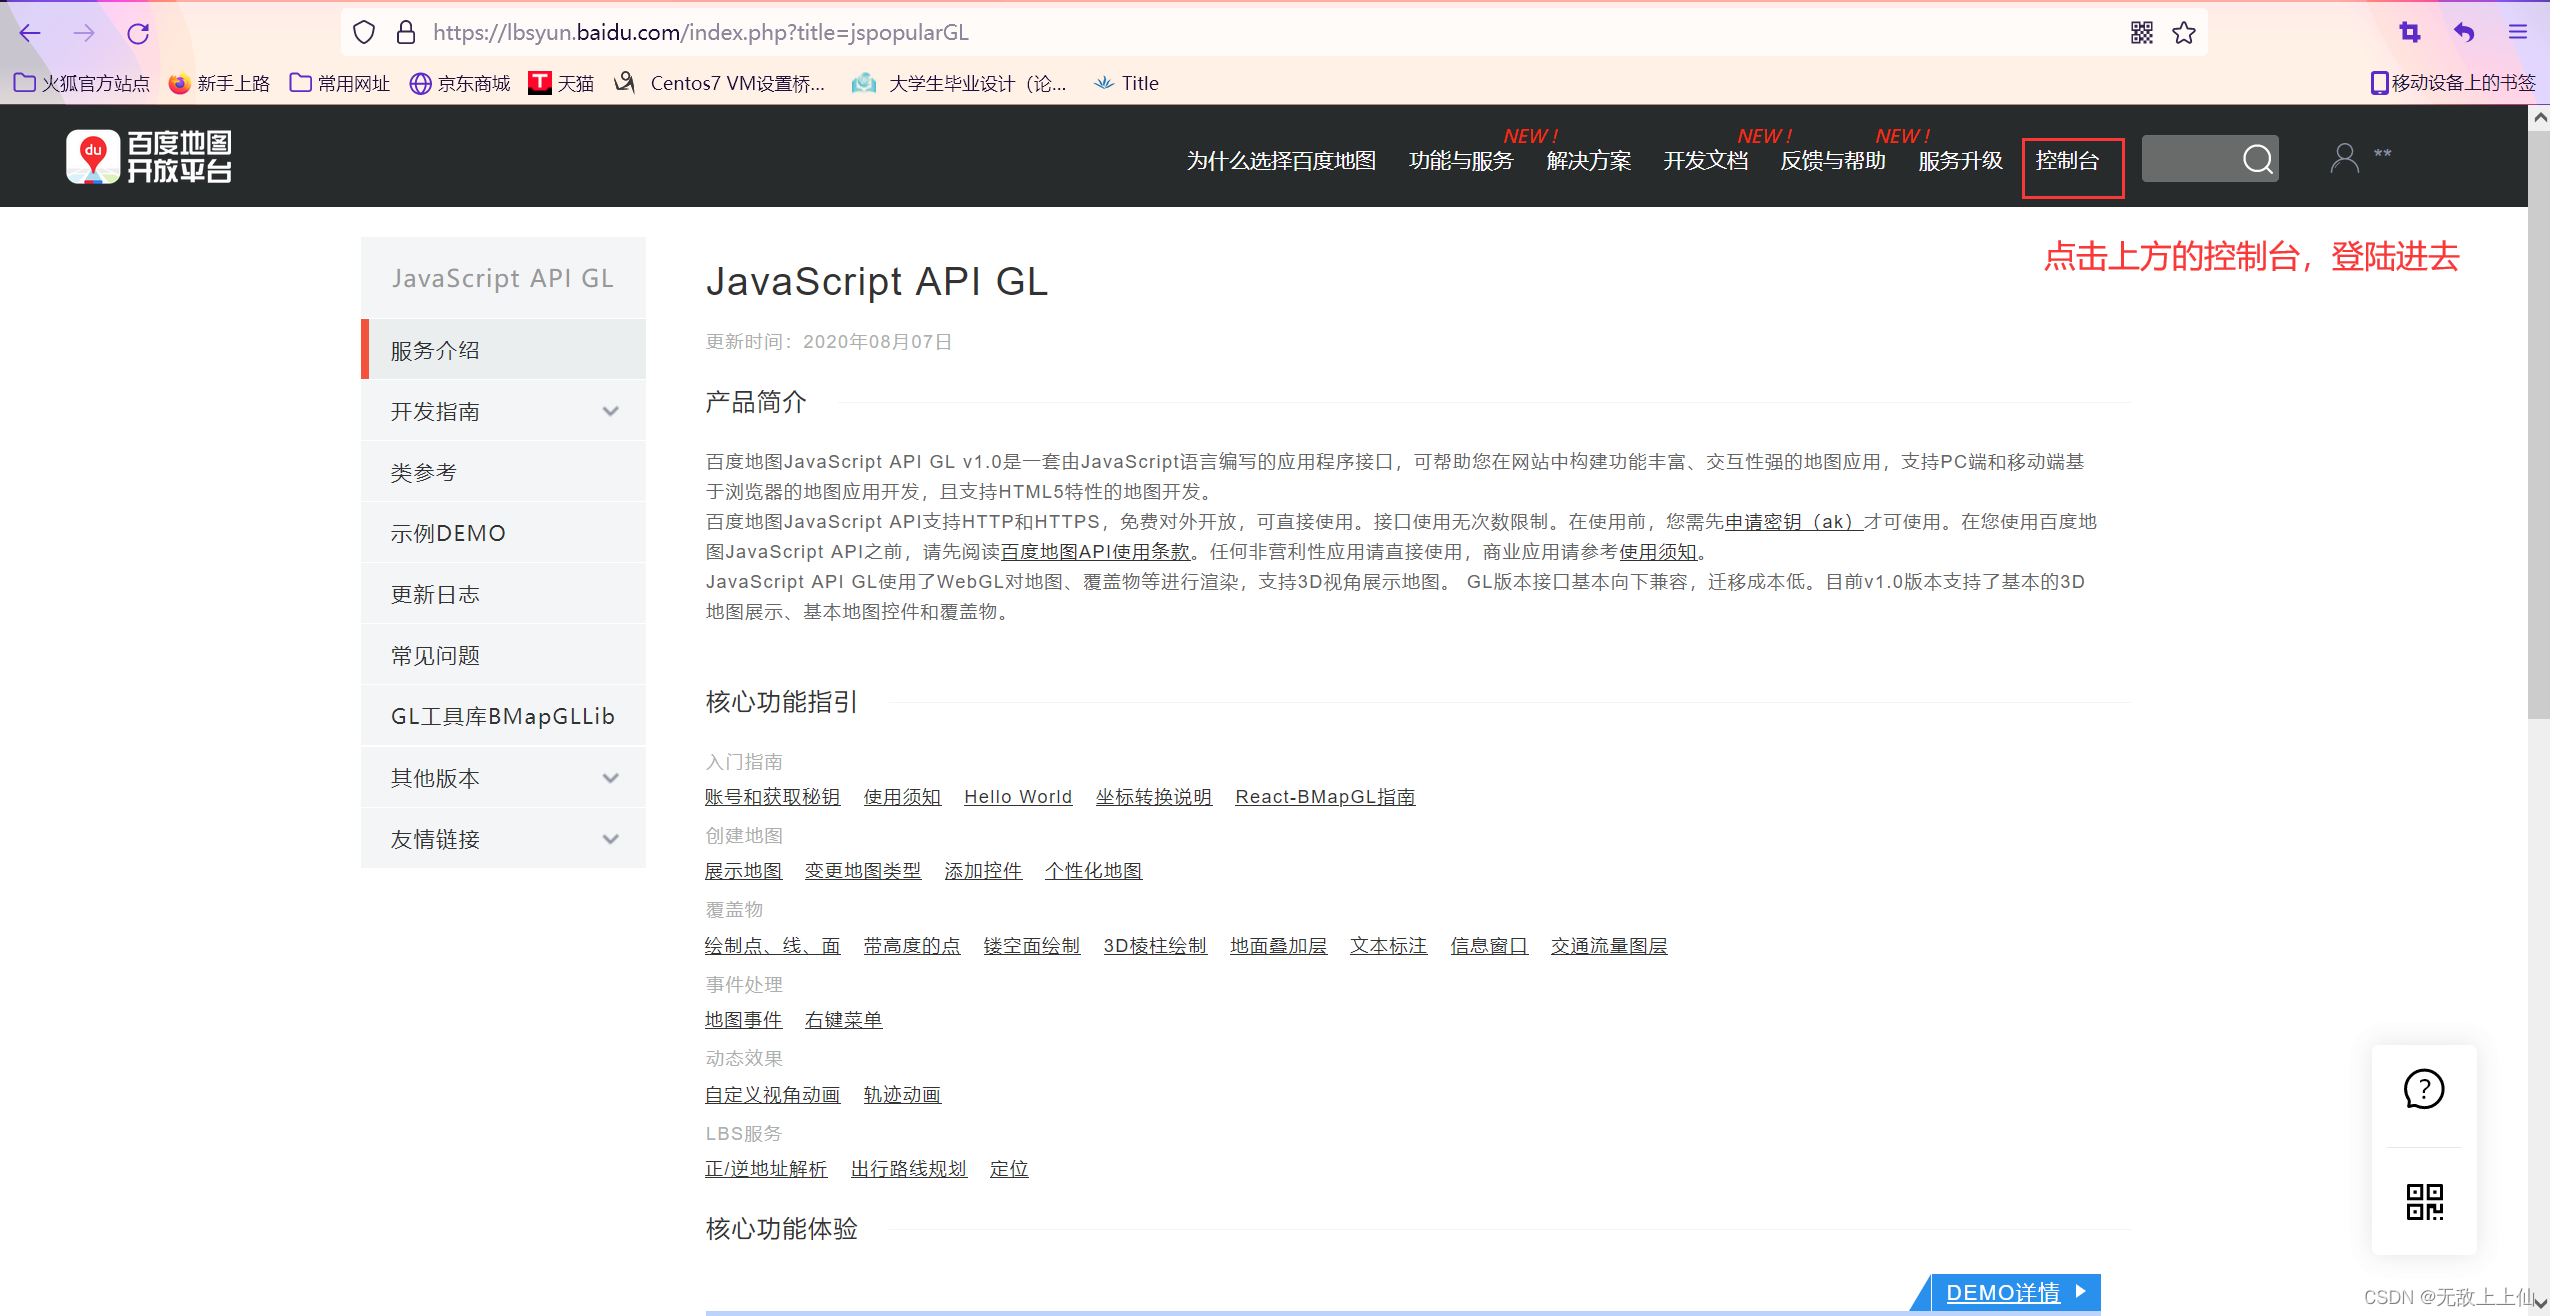
Task: Expand the 开发指南 sidebar section
Action: point(610,411)
